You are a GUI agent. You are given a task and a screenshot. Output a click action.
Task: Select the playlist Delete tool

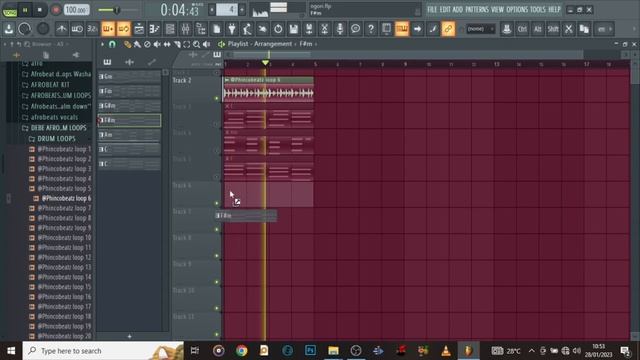coord(147,44)
